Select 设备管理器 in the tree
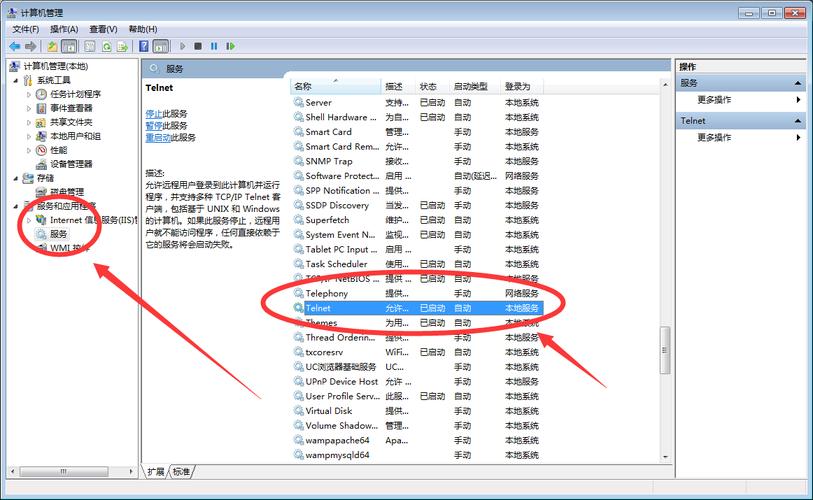This screenshot has width=813, height=500. (x=71, y=164)
